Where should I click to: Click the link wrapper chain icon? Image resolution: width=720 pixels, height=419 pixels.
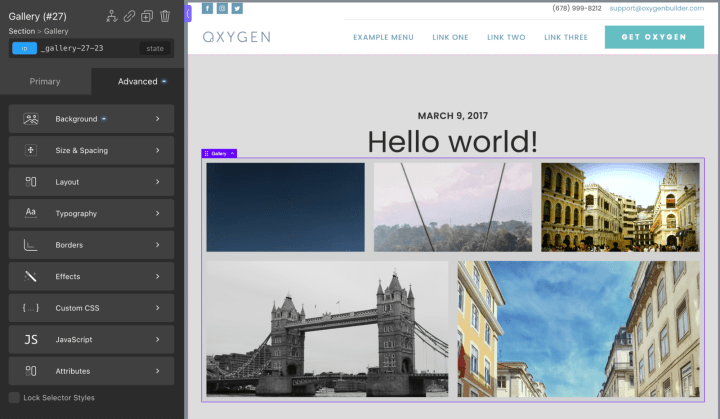click(x=129, y=16)
